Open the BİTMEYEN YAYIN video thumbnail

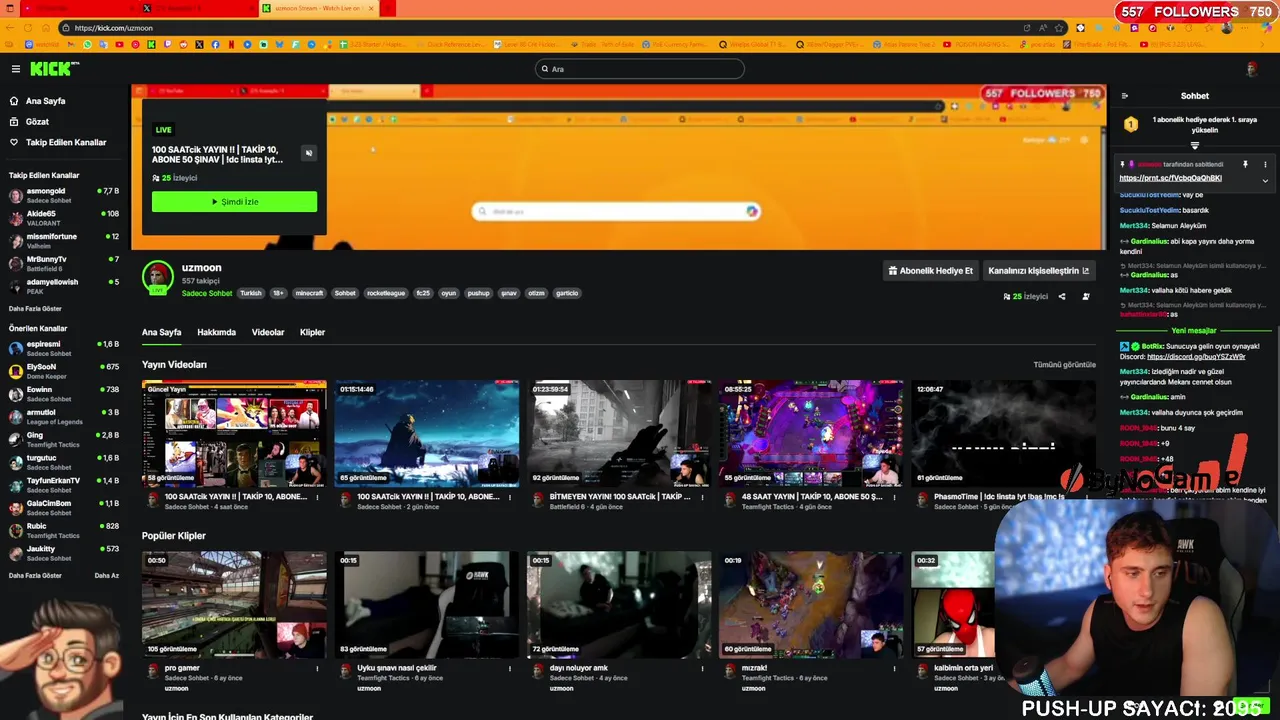coord(619,434)
